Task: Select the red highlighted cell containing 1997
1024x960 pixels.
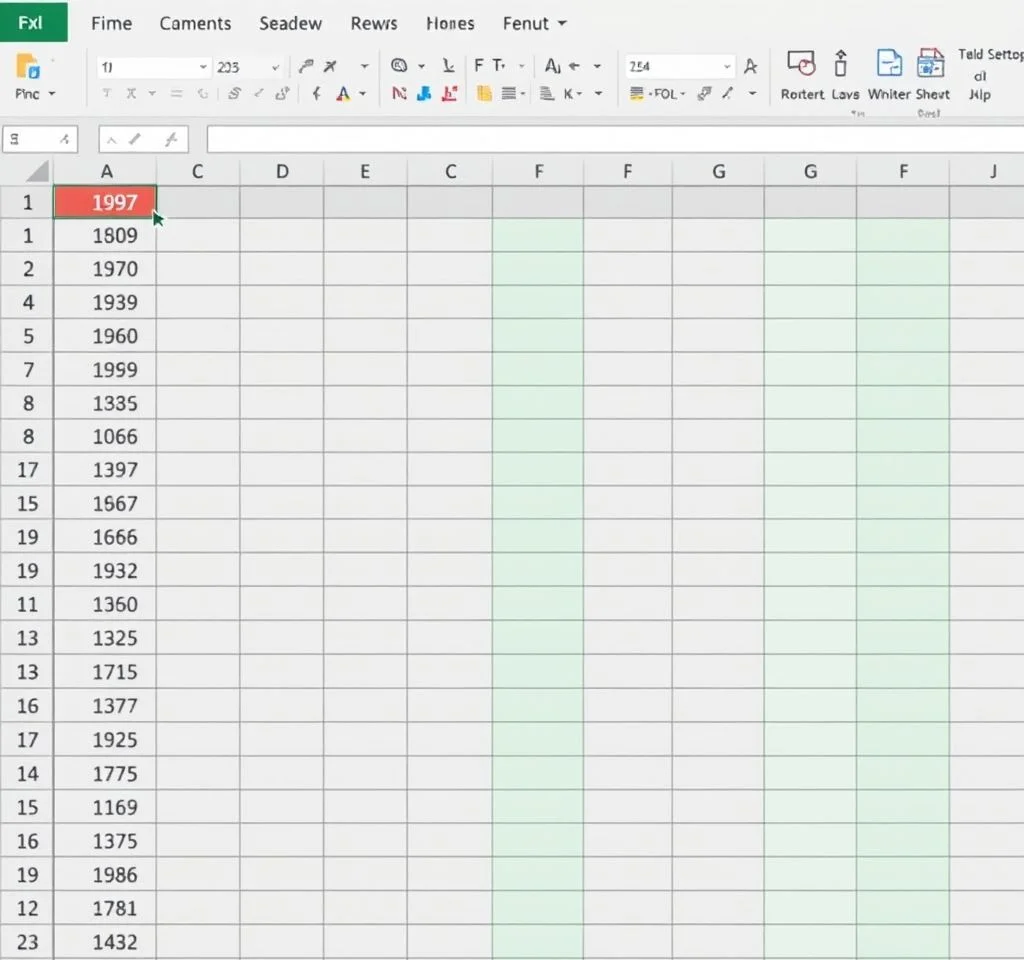Action: [106, 202]
